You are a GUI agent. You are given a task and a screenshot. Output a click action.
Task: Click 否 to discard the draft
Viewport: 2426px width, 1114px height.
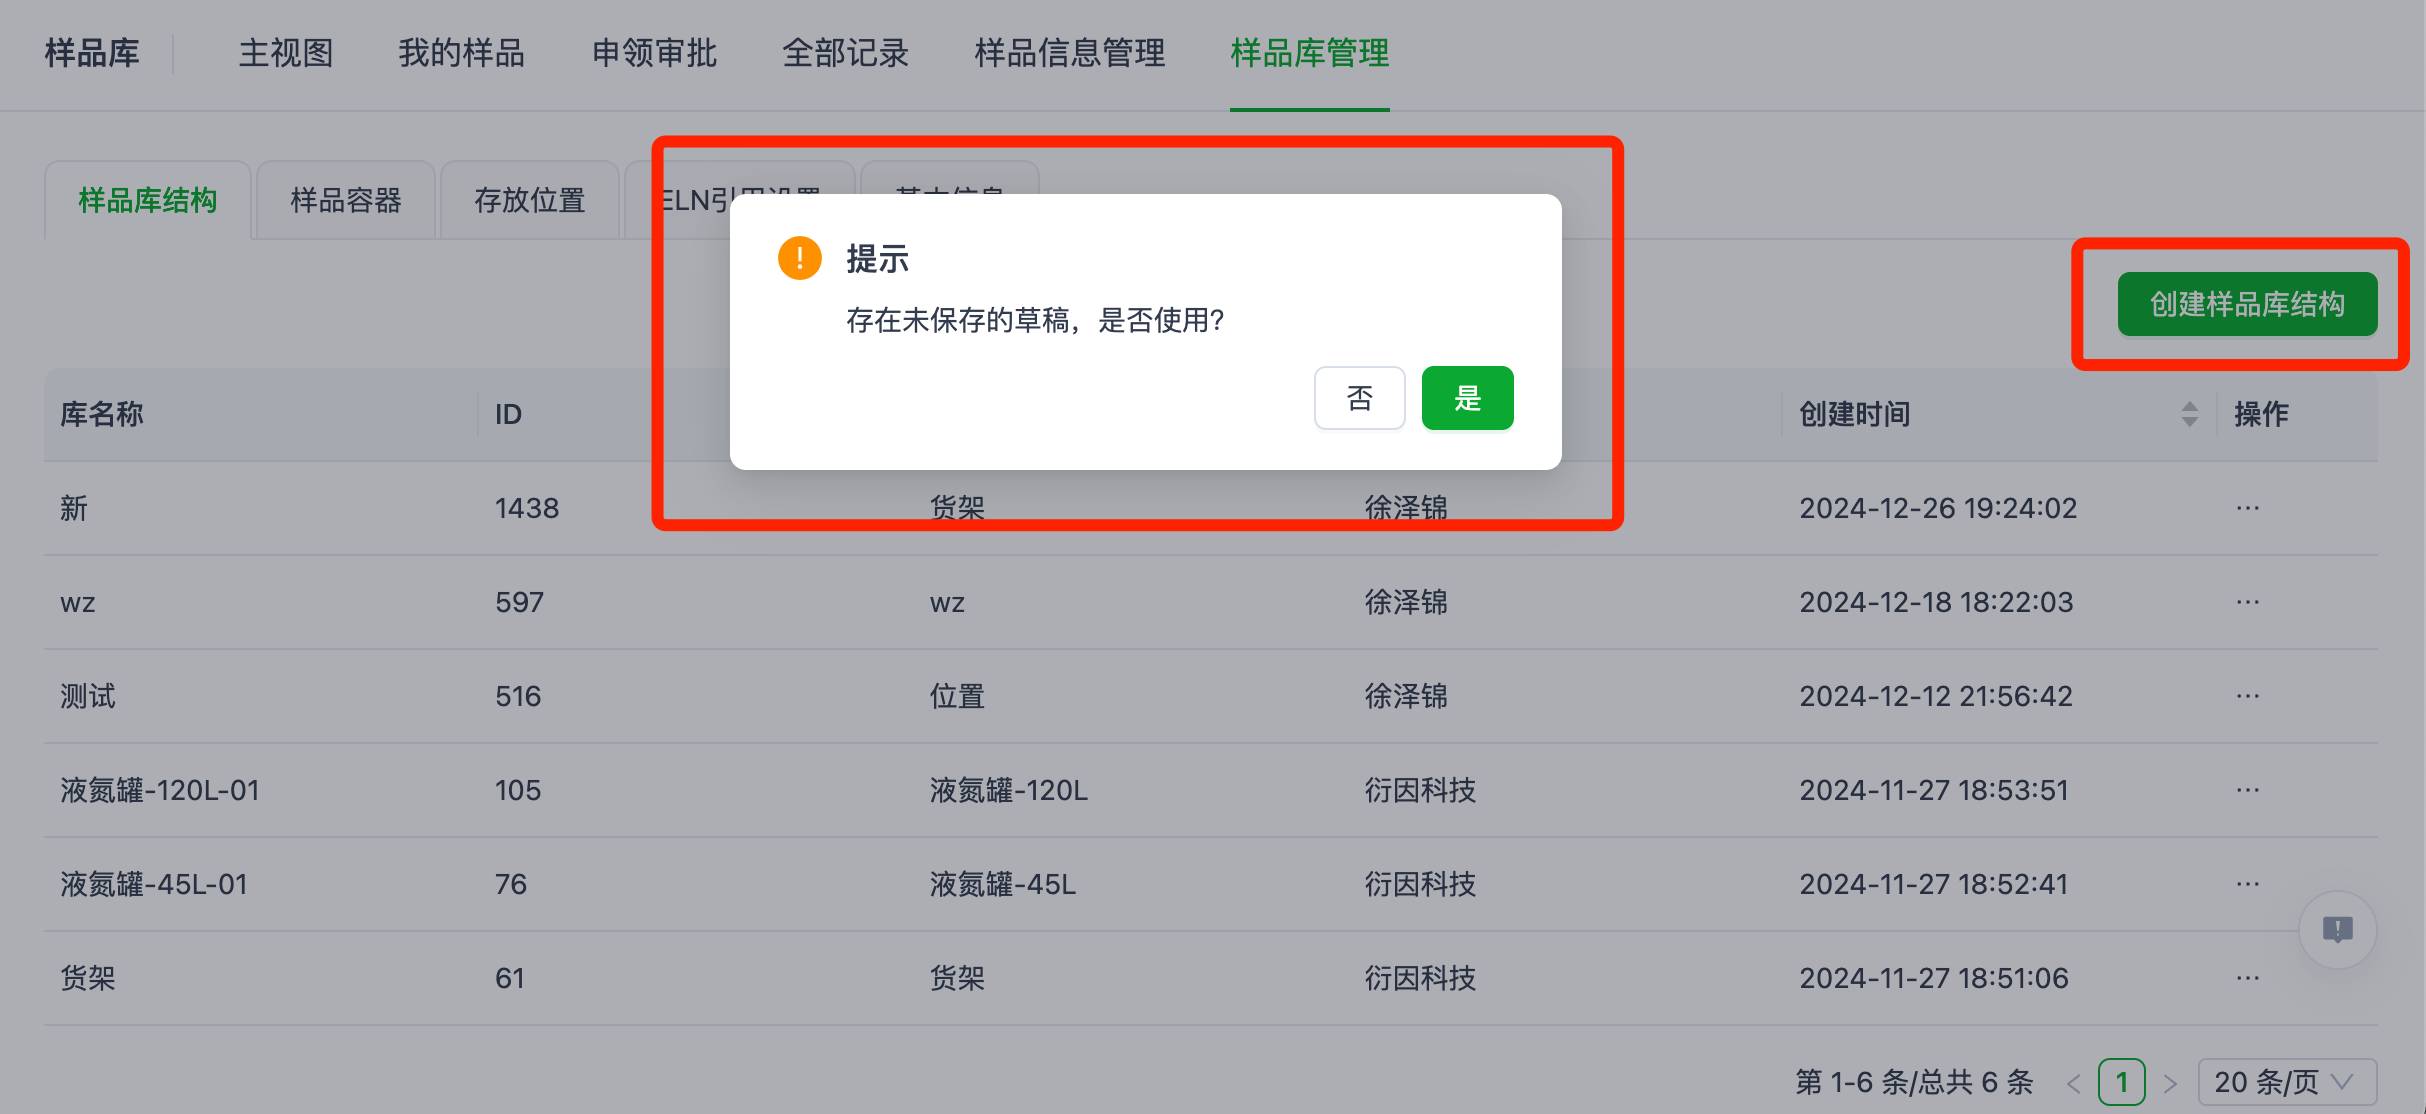click(1359, 397)
